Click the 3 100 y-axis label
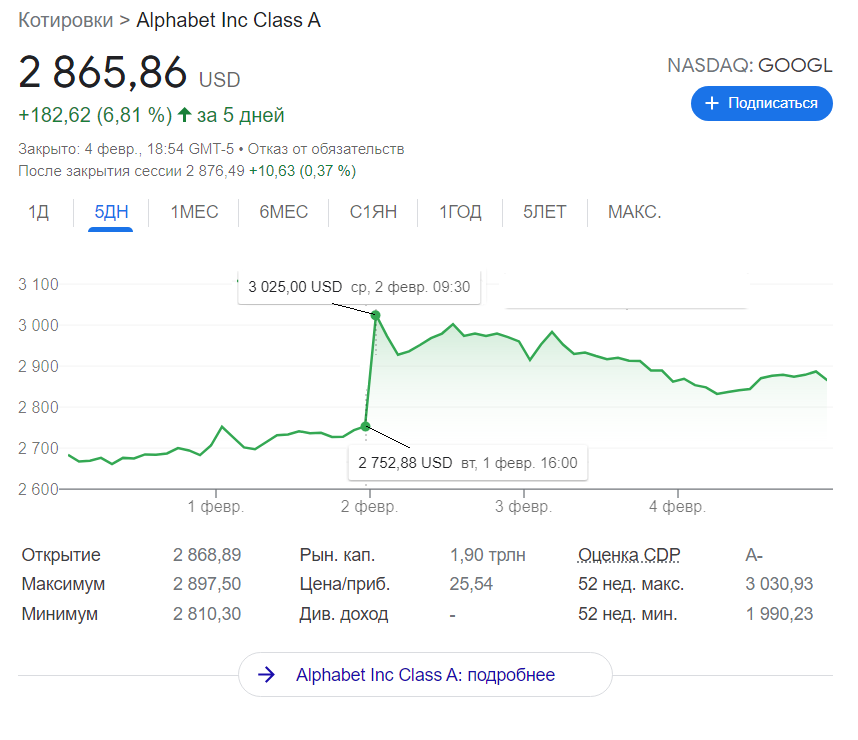Image resolution: width=858 pixels, height=740 pixels. click(x=38, y=284)
